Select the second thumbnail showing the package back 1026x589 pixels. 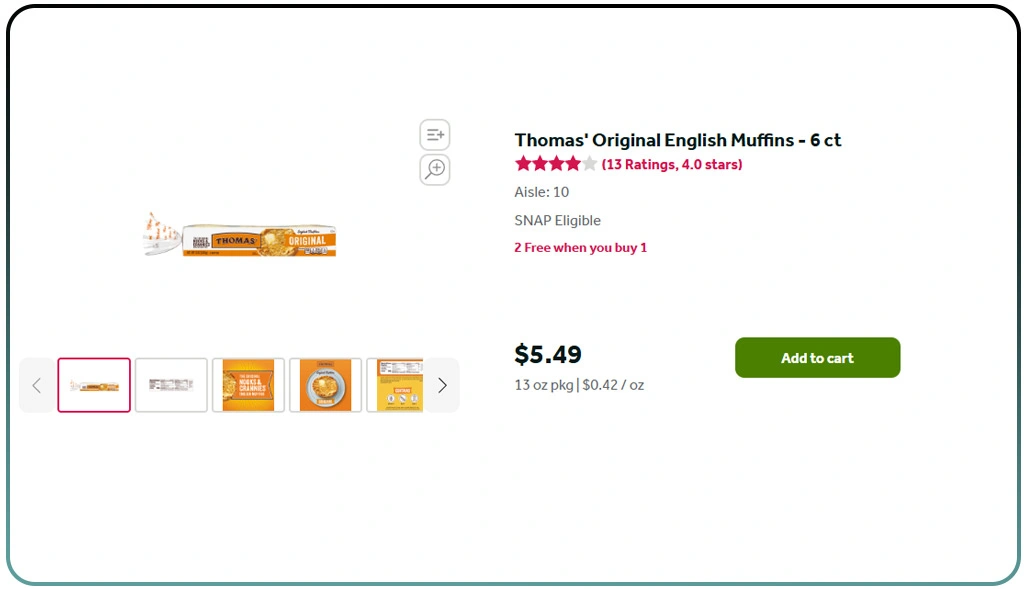click(x=171, y=385)
